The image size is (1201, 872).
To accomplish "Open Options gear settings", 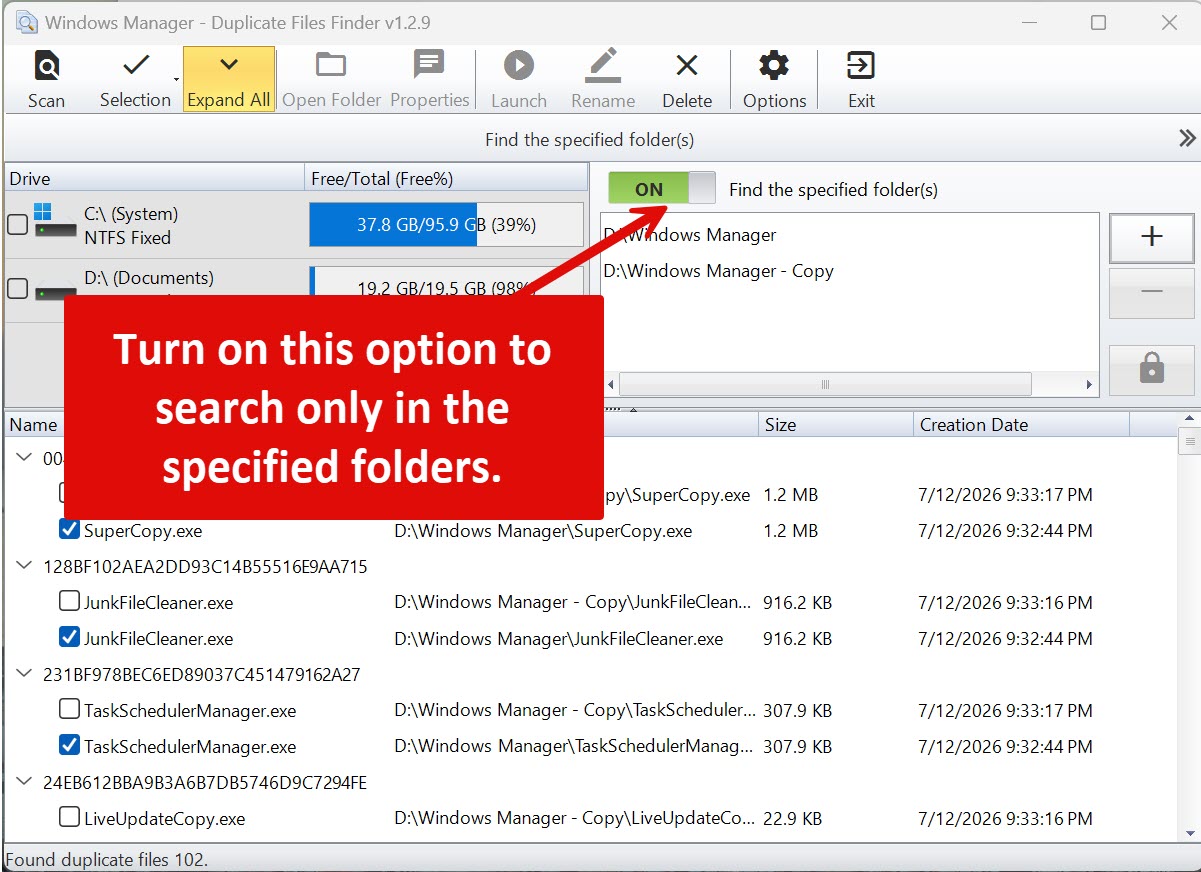I will click(774, 79).
